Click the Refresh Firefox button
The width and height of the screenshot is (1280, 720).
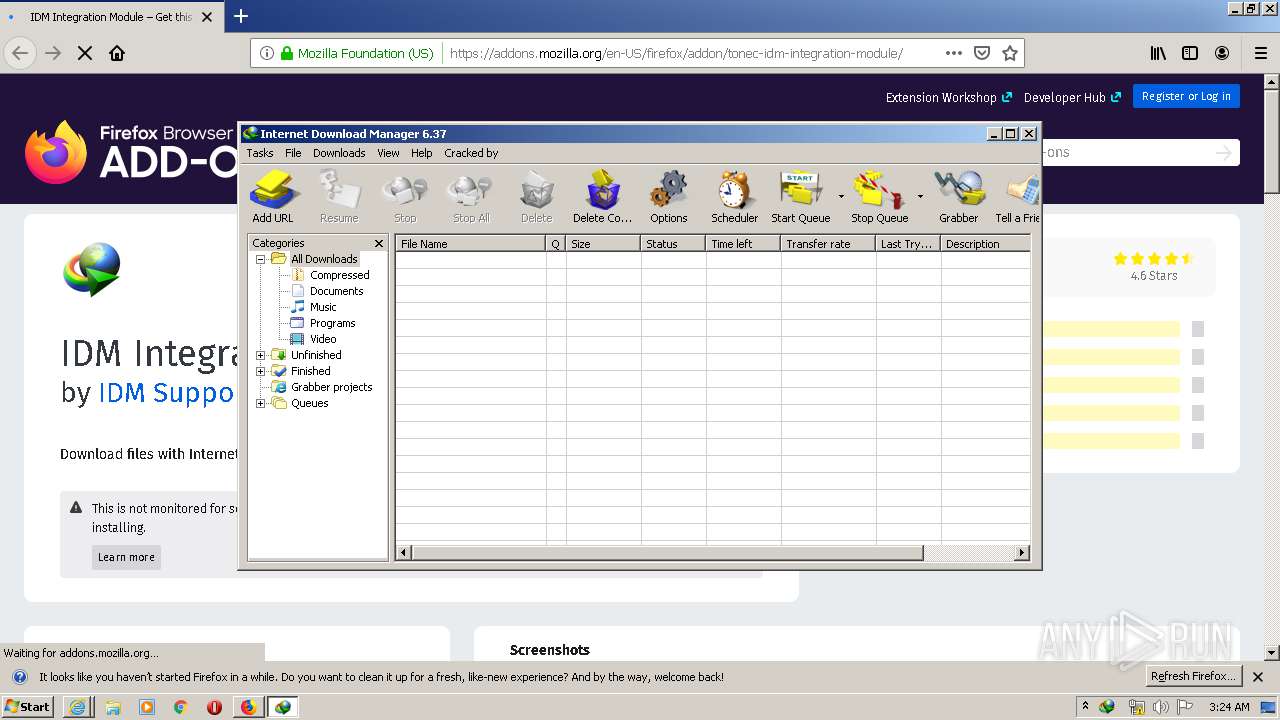(1193, 676)
